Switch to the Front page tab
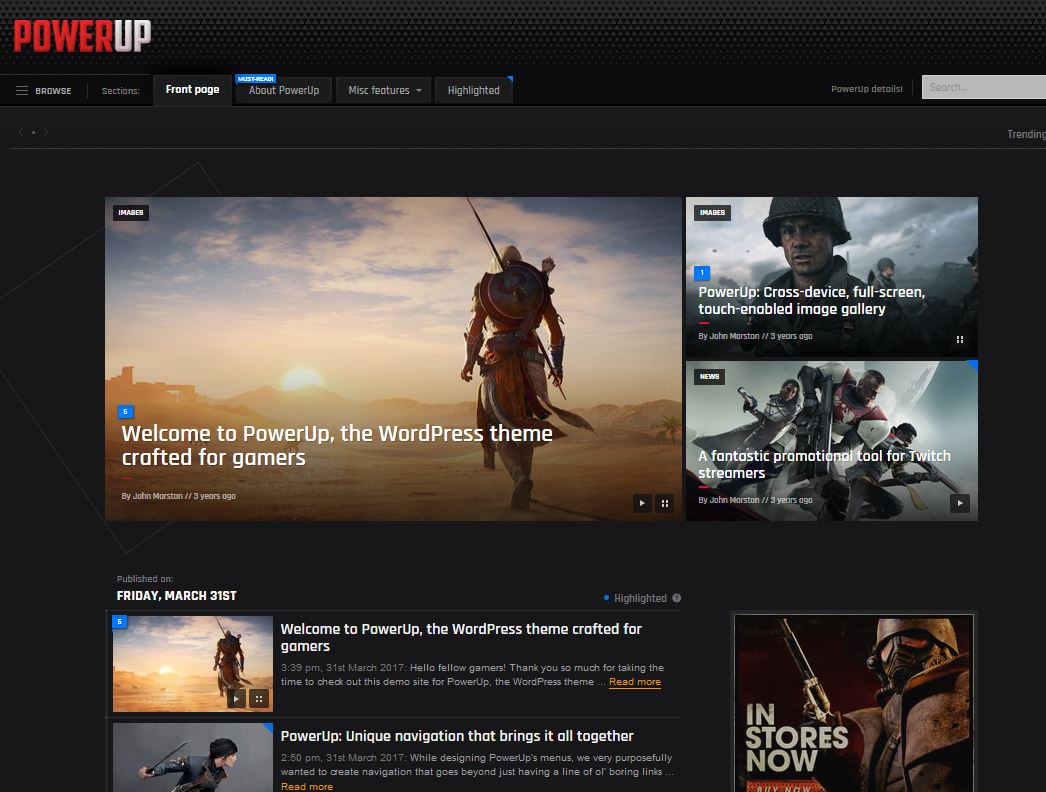Viewport: 1046px width, 792px height. (193, 90)
